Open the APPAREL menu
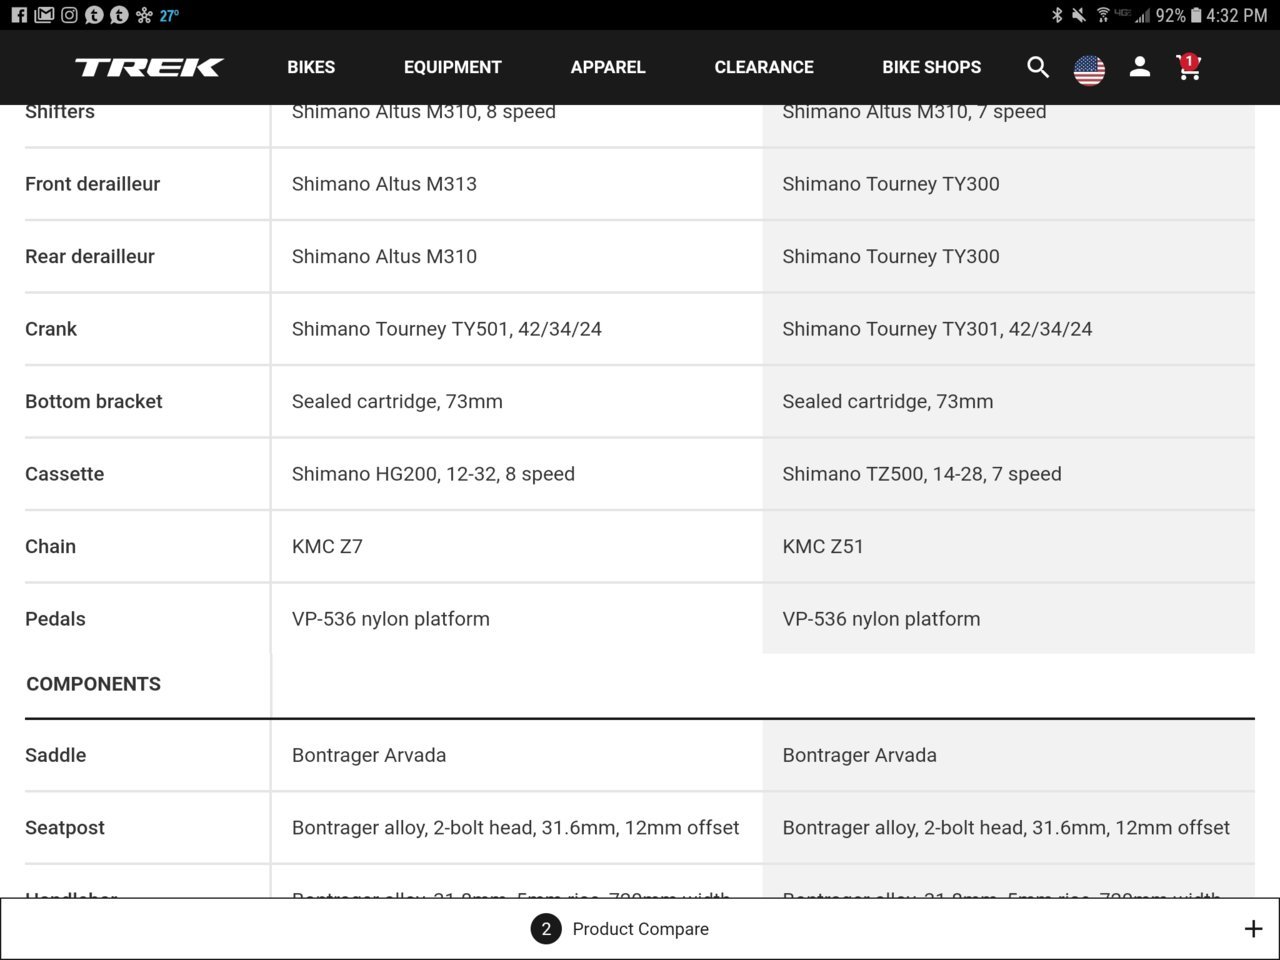 pos(608,67)
